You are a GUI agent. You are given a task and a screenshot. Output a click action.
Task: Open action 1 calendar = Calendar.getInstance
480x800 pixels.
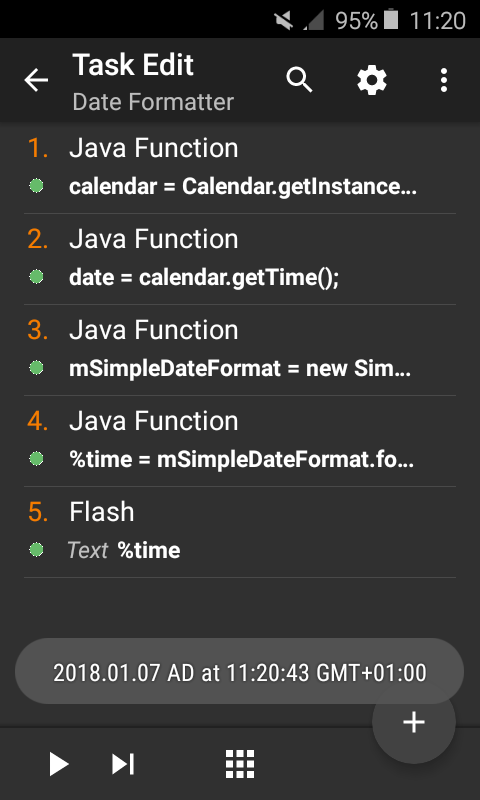pos(240,168)
